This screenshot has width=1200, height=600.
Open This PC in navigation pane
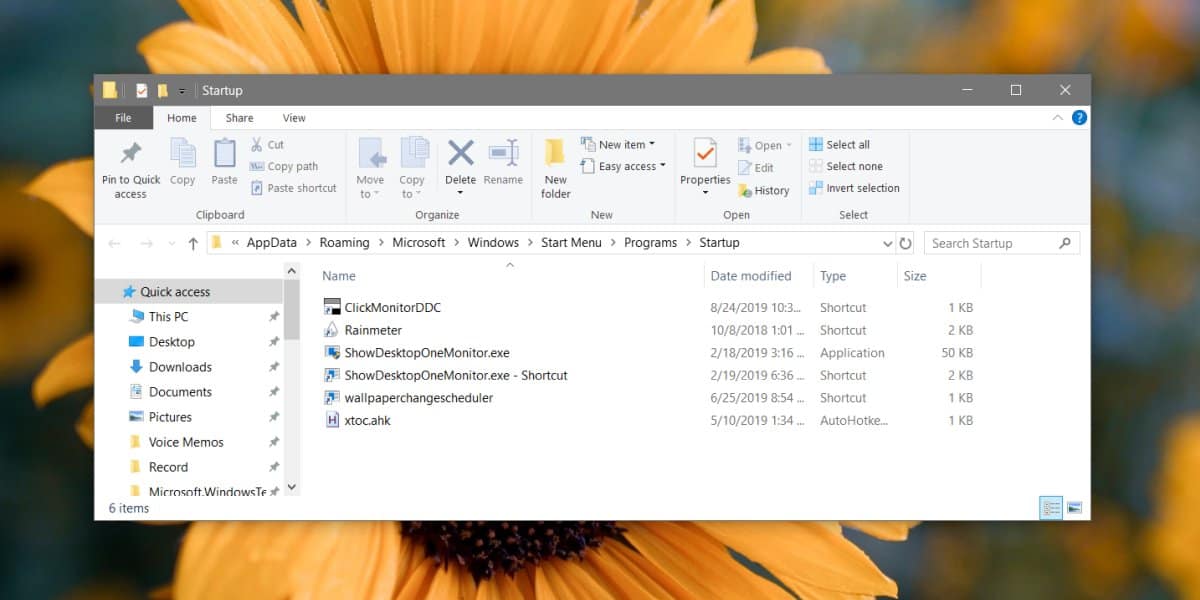(x=168, y=317)
